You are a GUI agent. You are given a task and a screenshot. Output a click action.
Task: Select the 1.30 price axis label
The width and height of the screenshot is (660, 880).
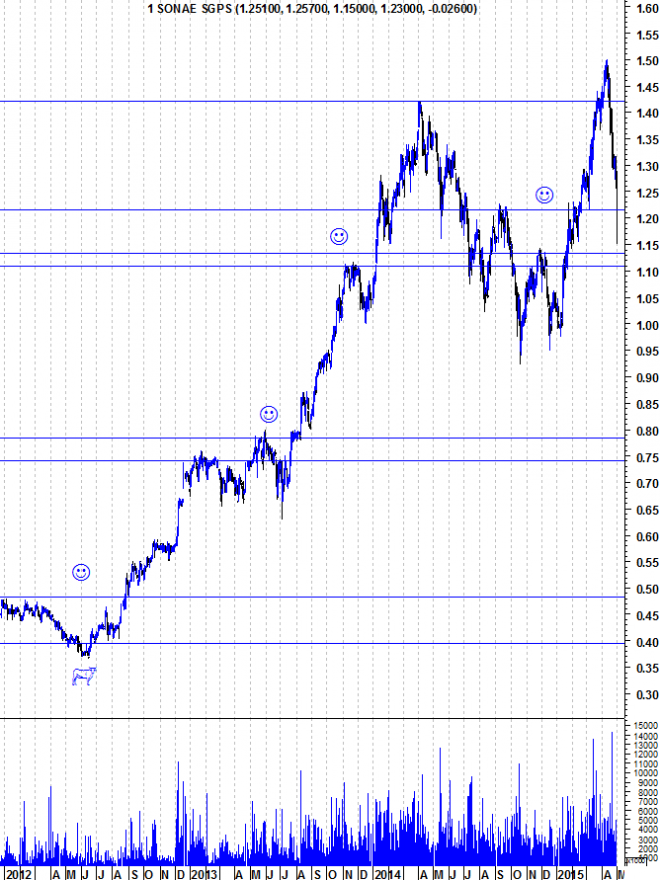(648, 166)
